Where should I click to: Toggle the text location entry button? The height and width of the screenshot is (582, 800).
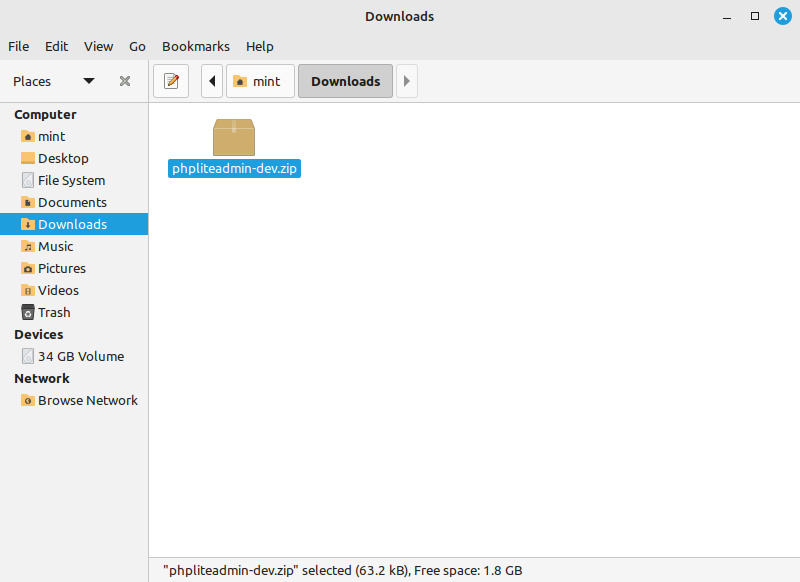(171, 81)
